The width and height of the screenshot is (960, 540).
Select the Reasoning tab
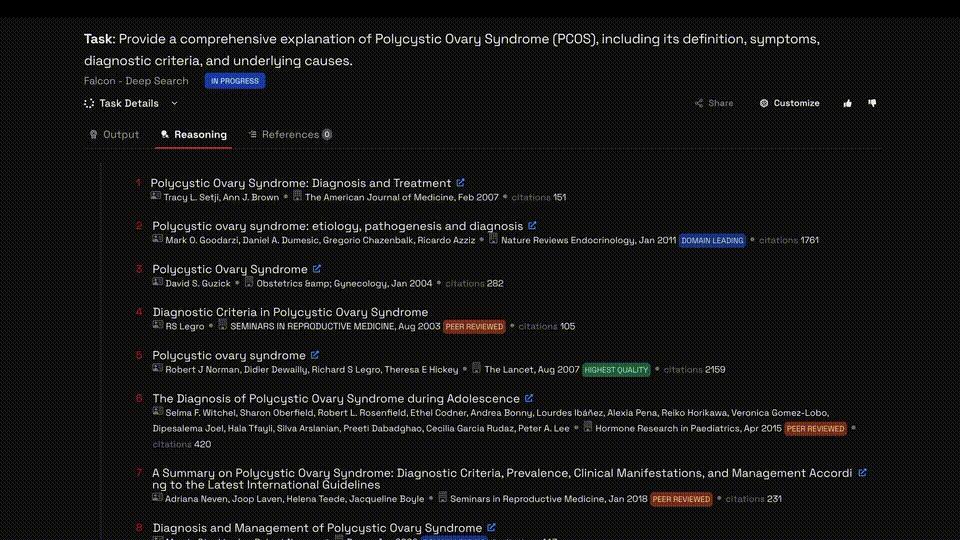pyautogui.click(x=193, y=134)
